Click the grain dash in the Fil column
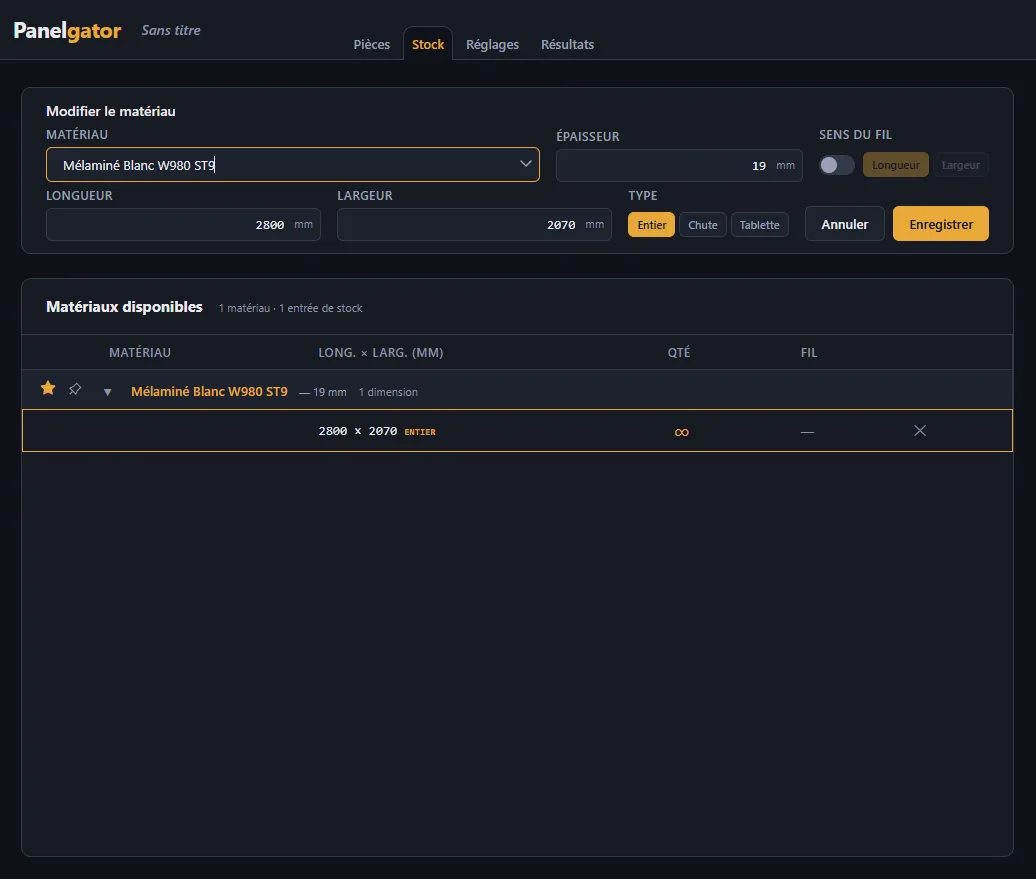 point(807,432)
